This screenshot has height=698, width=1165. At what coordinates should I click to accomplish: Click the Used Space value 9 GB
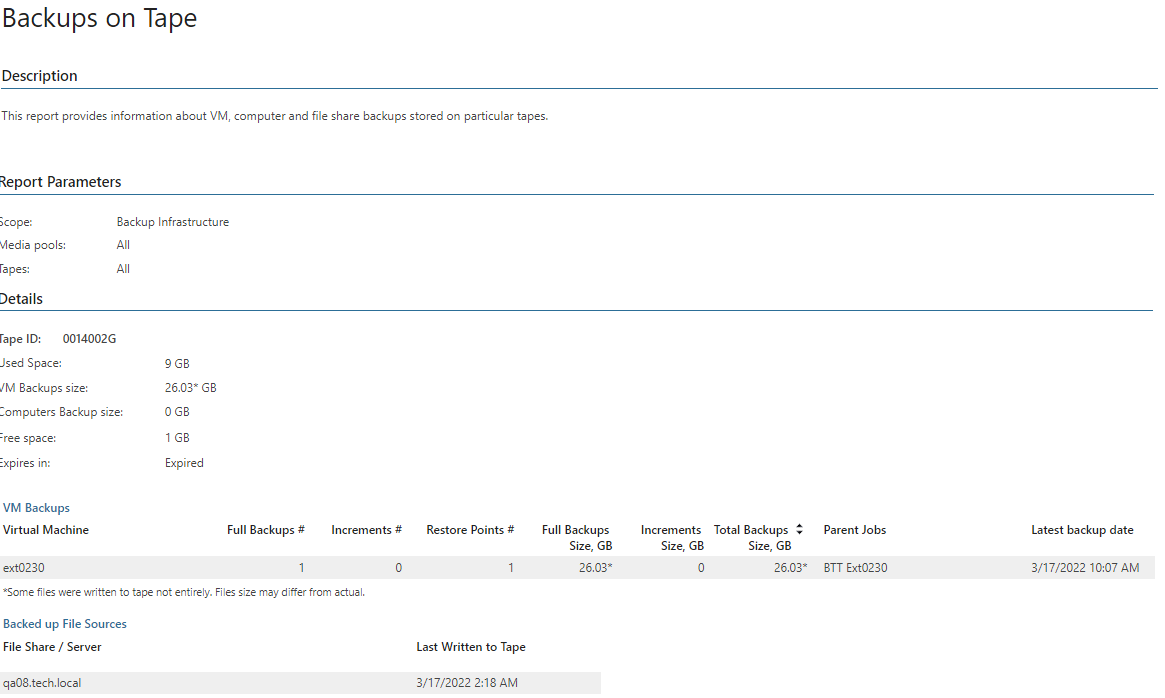[x=177, y=363]
